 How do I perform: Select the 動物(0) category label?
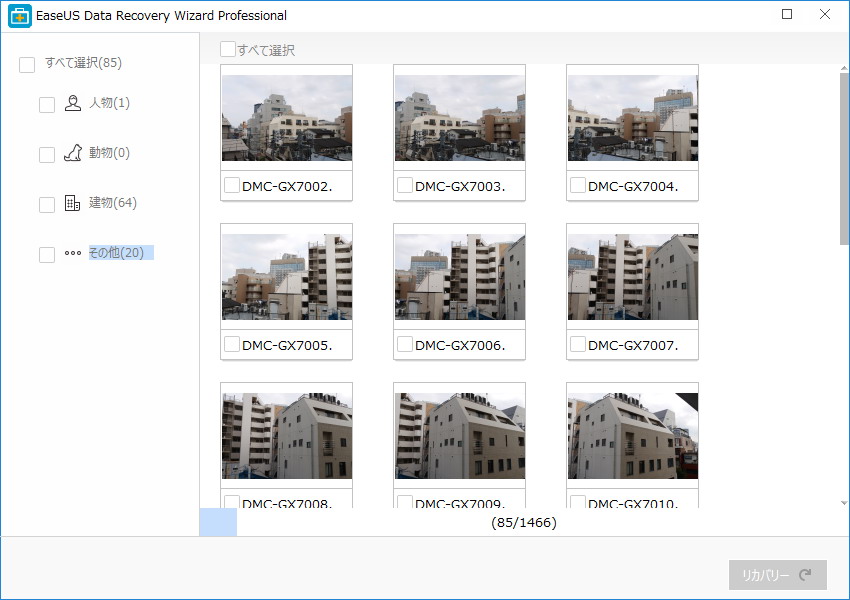[x=110, y=152]
